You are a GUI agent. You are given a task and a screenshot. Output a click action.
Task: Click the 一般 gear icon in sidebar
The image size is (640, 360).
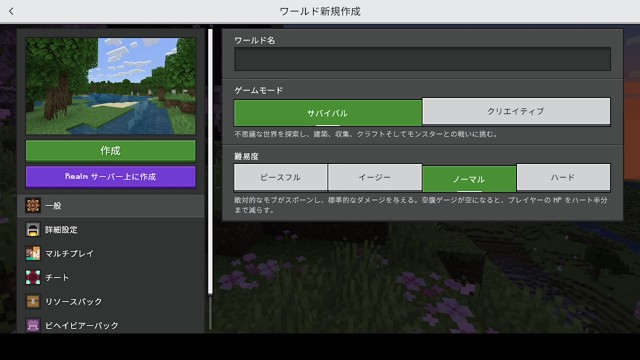click(33, 205)
